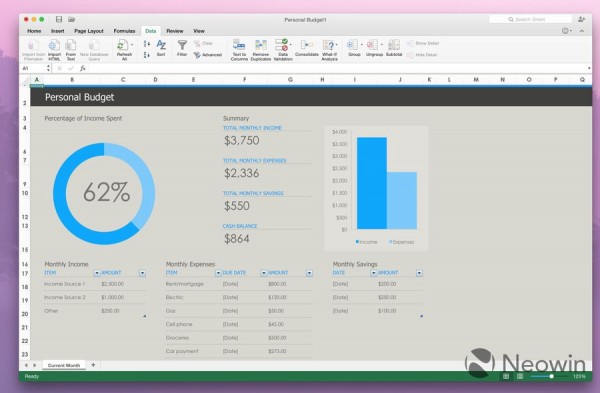Sort descending with the Z-A arrow icon
This screenshot has height=393, width=600.
coord(147,55)
